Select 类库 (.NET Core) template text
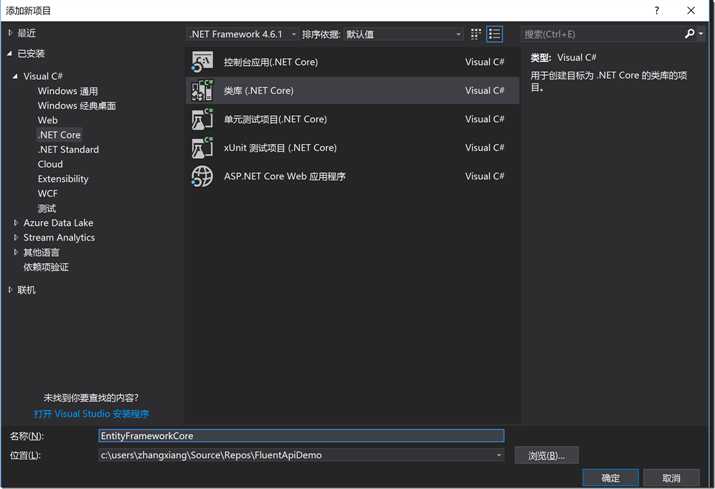 (x=259, y=90)
